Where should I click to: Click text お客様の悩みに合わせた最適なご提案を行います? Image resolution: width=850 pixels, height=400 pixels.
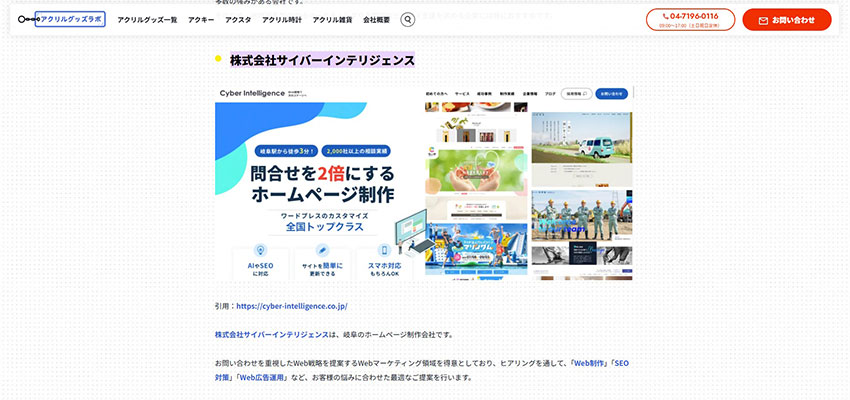392,377
